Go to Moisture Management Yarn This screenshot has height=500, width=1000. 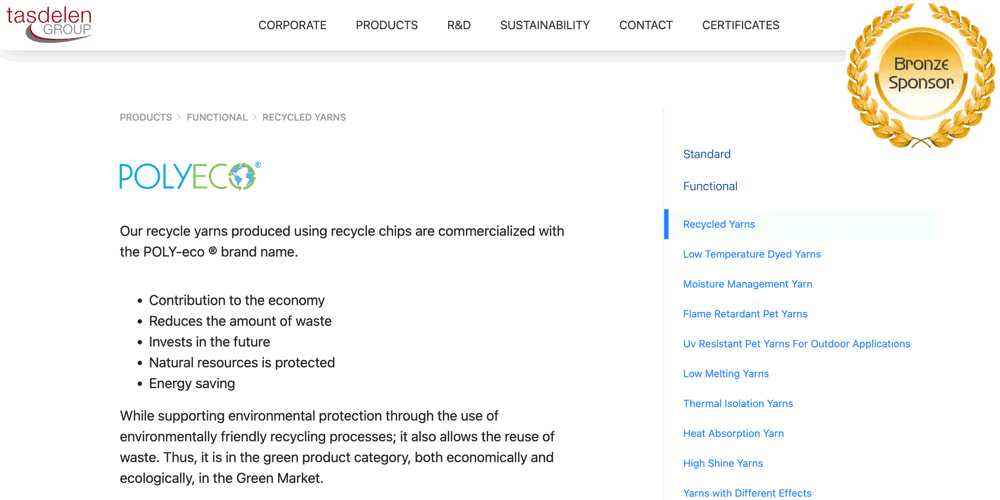click(747, 284)
